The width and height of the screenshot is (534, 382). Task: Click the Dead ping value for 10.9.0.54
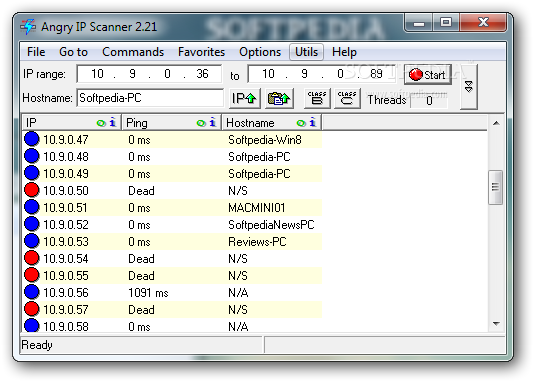[141, 259]
